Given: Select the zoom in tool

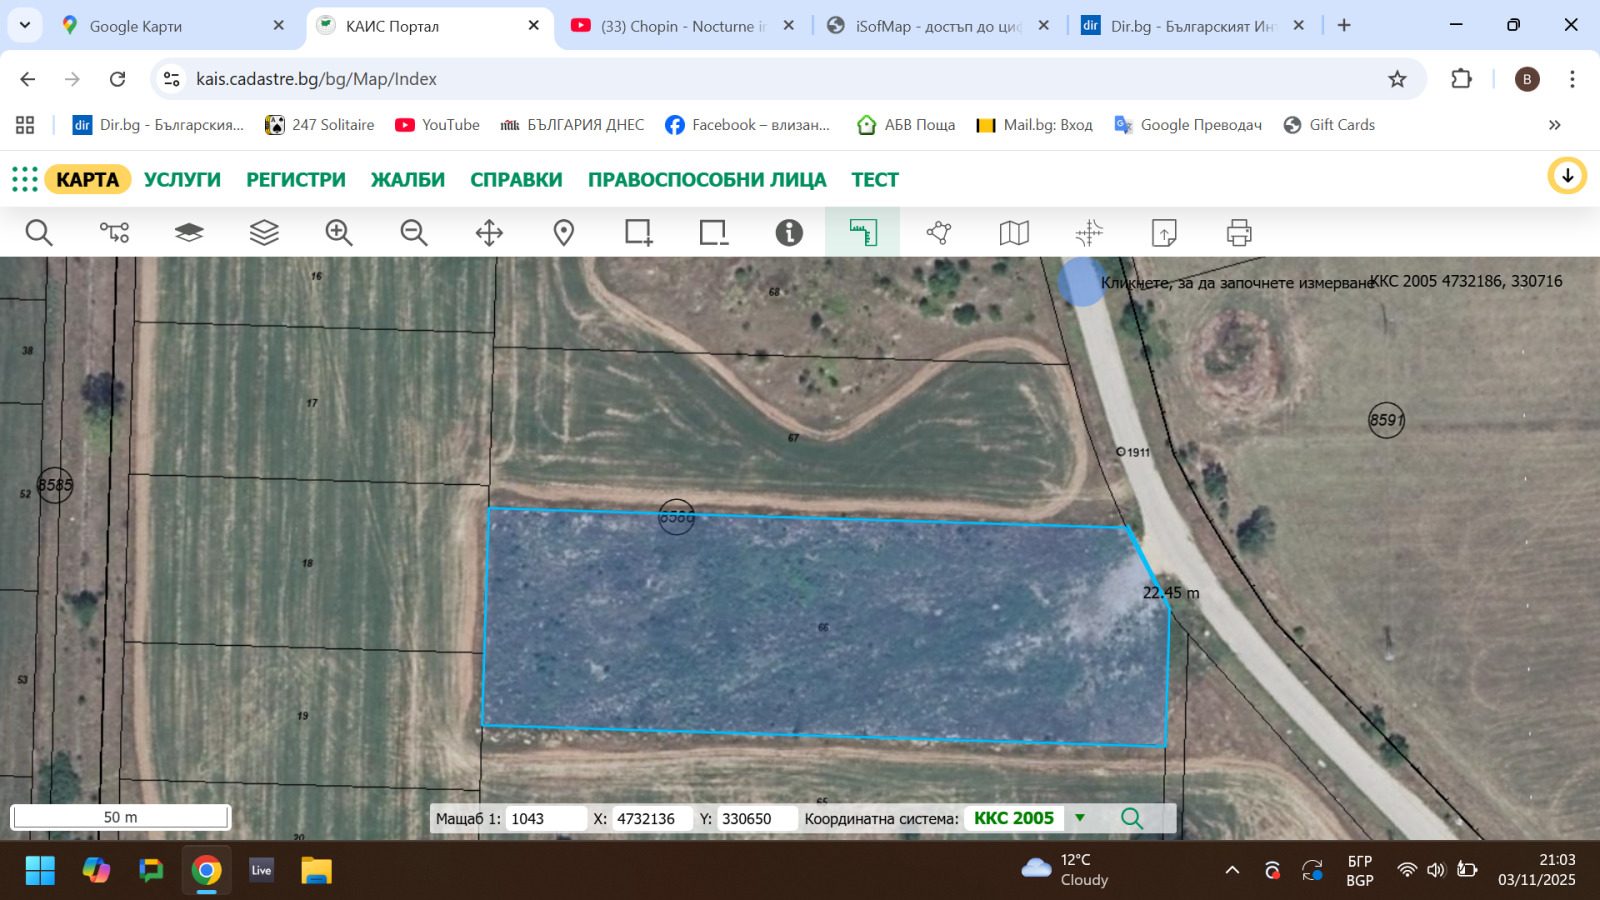Looking at the screenshot, I should 339,233.
